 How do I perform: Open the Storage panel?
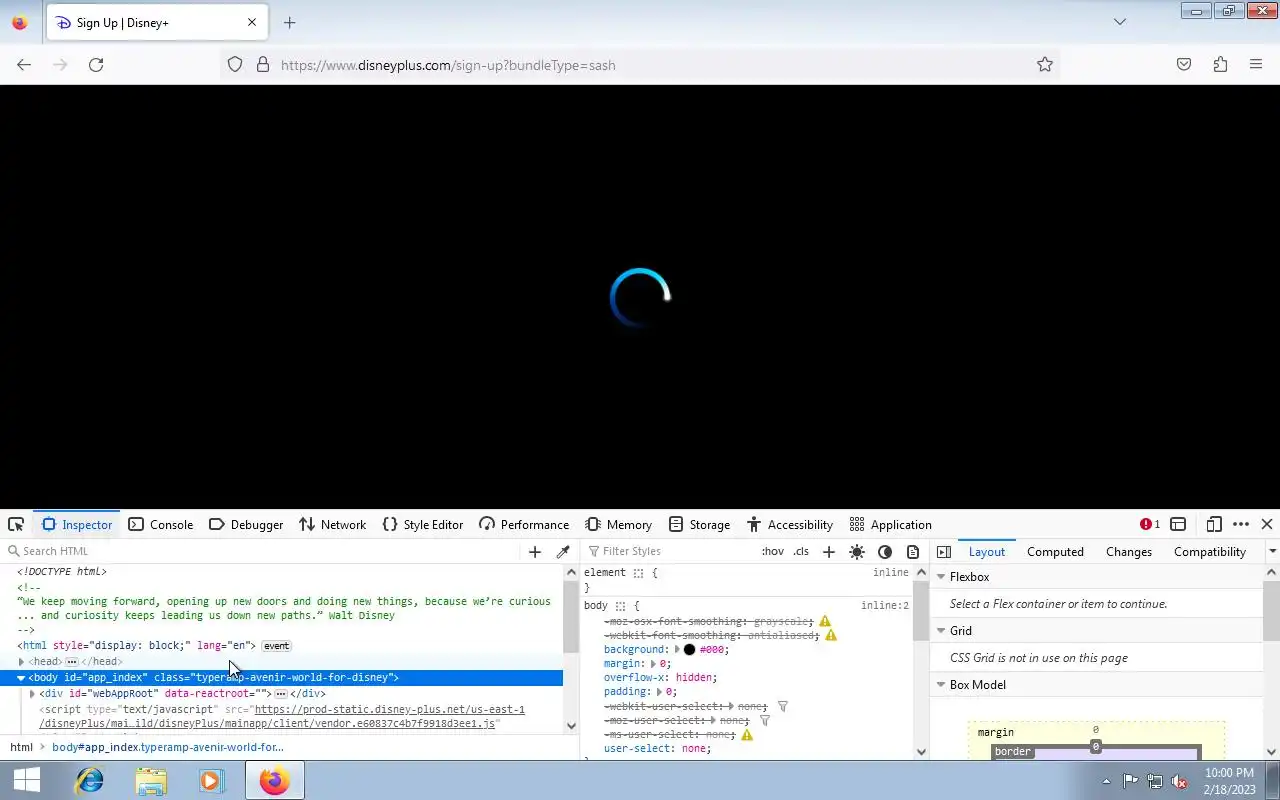[x=699, y=524]
